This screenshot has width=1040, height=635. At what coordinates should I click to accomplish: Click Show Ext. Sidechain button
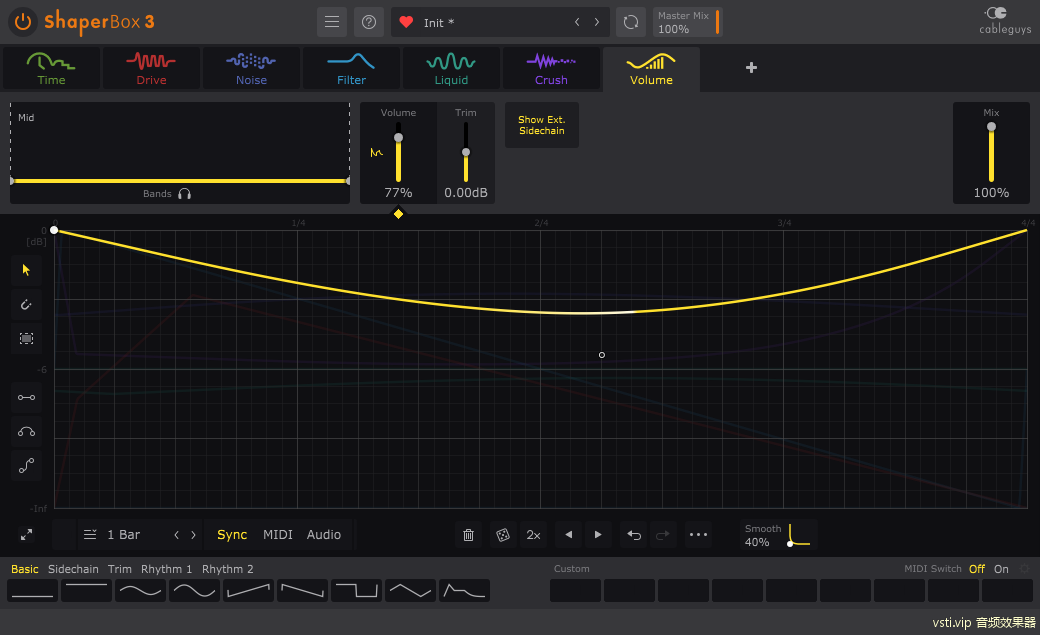[x=541, y=125]
